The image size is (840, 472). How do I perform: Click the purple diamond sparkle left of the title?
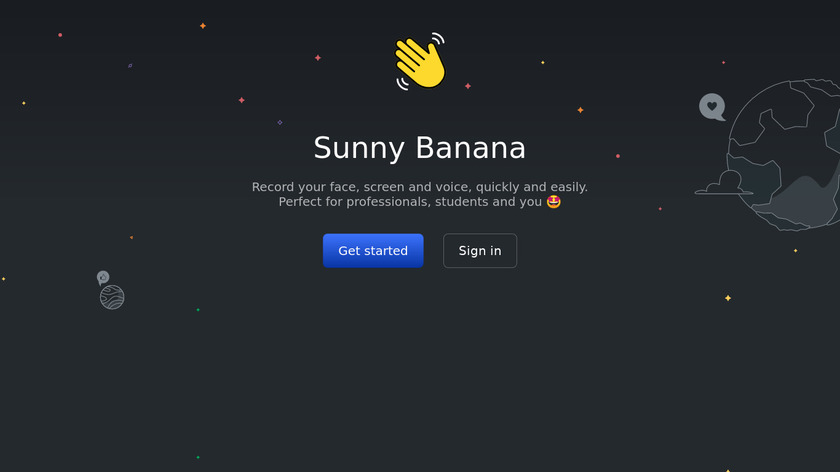pyautogui.click(x=280, y=123)
